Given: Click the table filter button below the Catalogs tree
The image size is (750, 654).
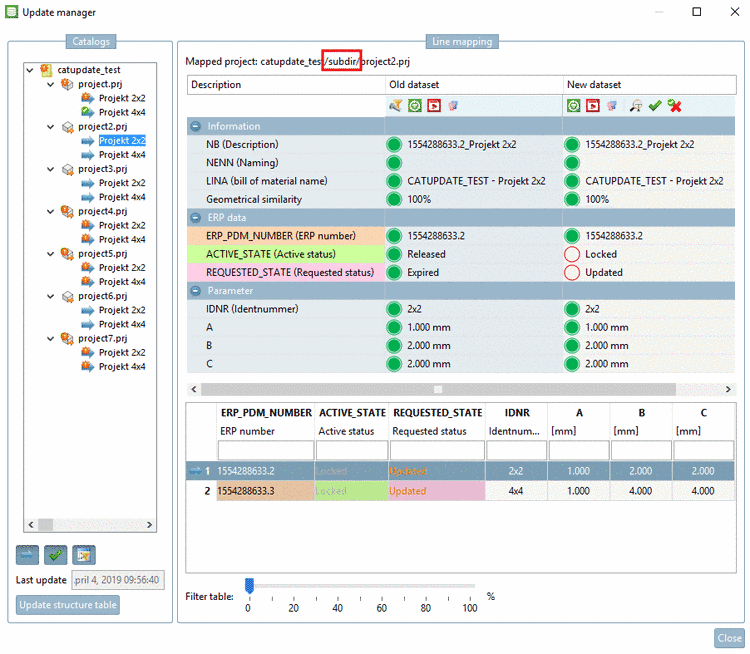Looking at the screenshot, I should (84, 555).
